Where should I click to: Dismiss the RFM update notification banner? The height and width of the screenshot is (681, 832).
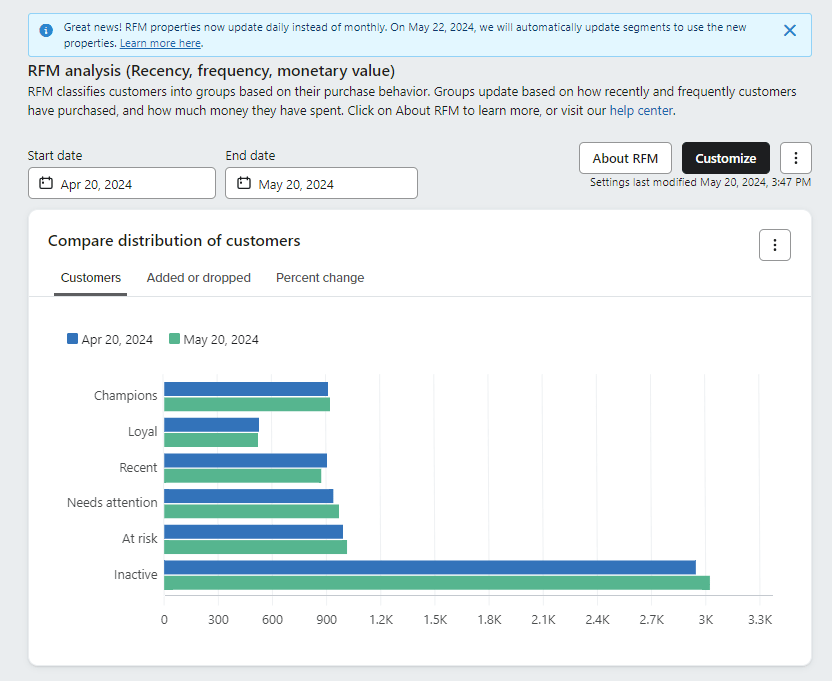tap(789, 30)
